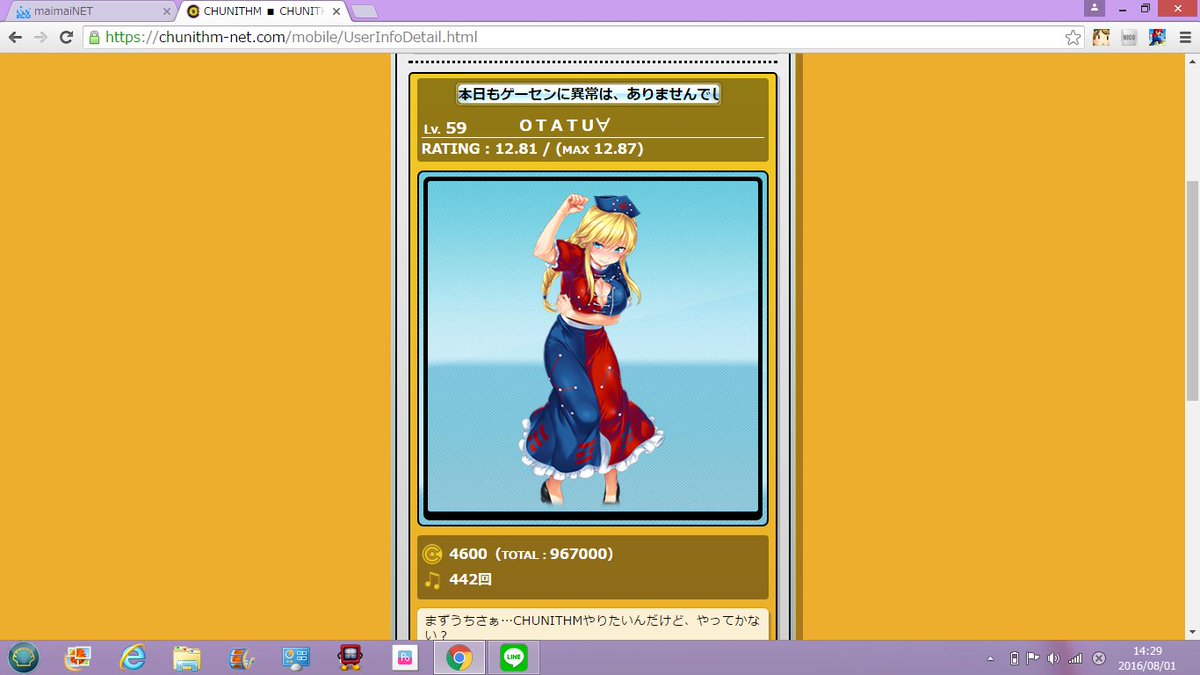Open the NICO extension icon
Screen dimensions: 1200x675
1129,37
